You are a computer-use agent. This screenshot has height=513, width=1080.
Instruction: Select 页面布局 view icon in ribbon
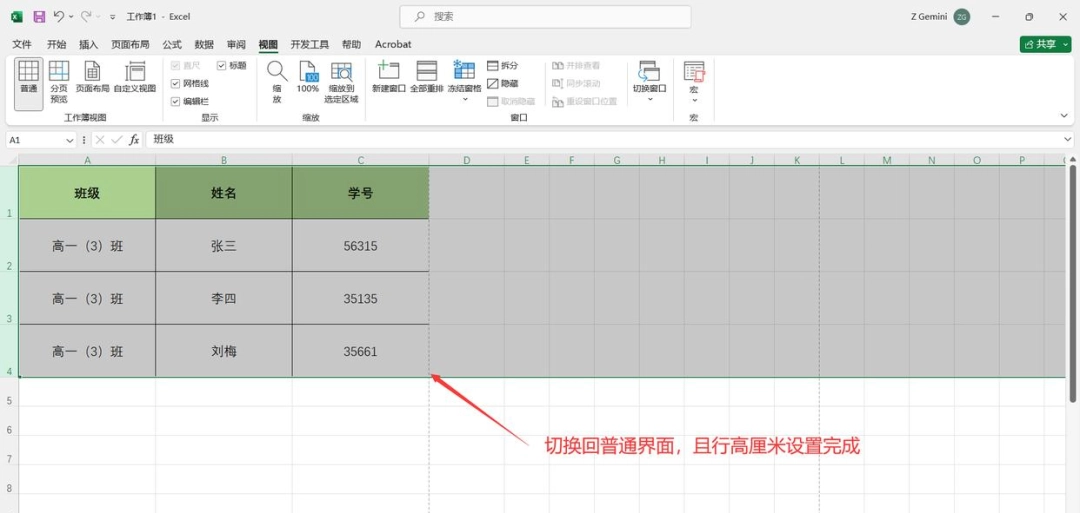click(92, 77)
